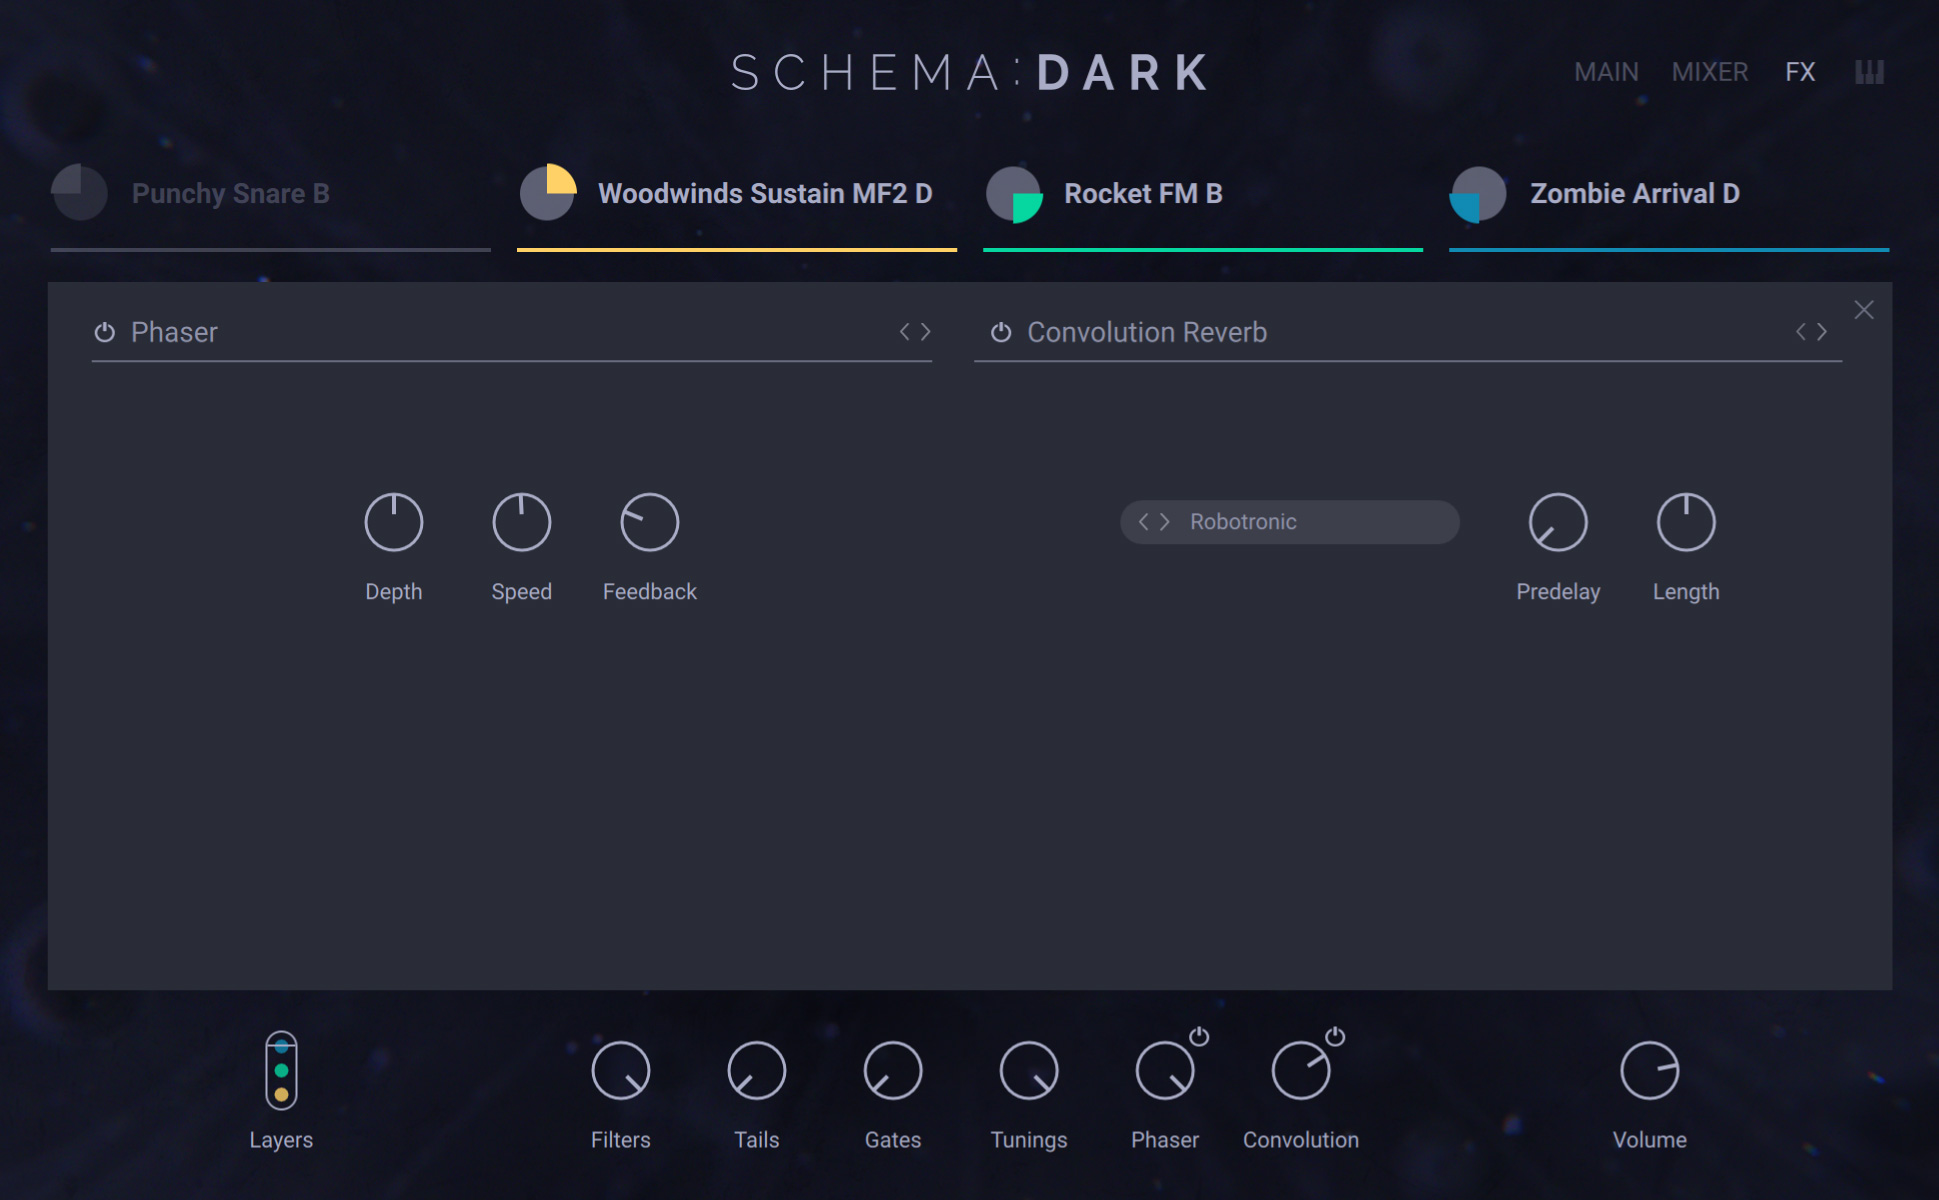Toggle power icon above bottom Convolution knob

pos(1335,1036)
